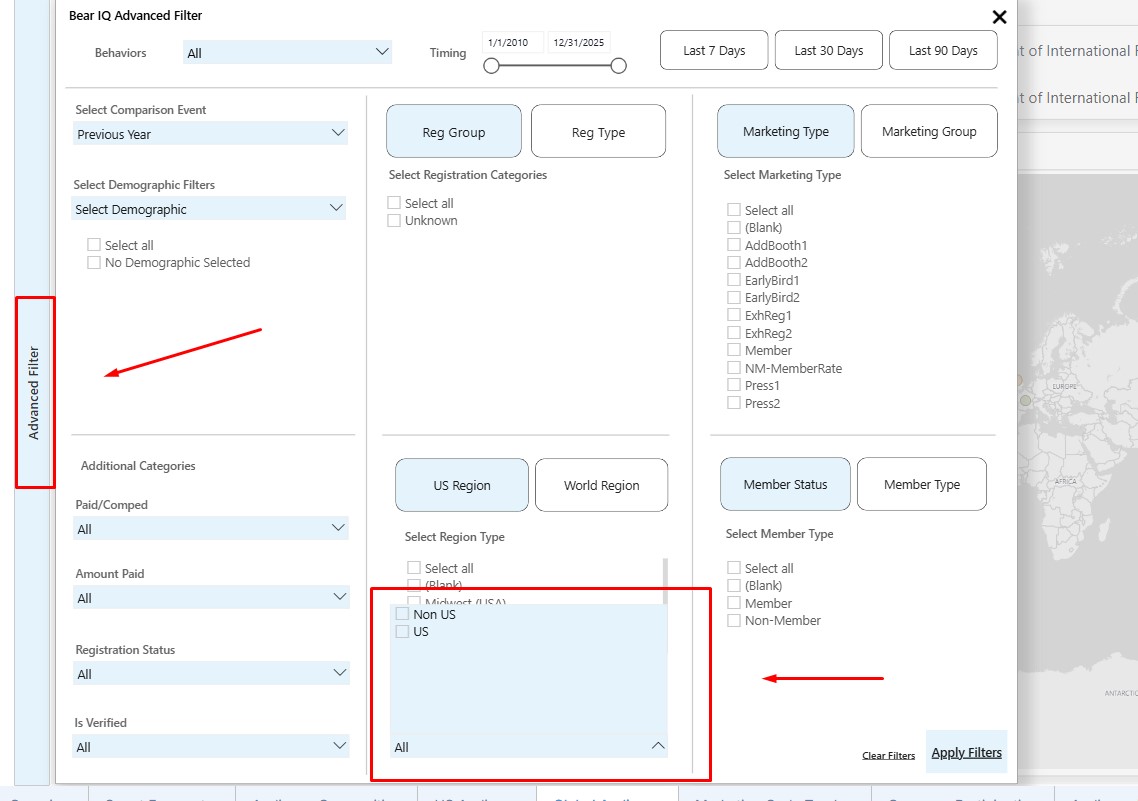Expand the Select Comparison Event dropdown
Viewport: 1138px width, 801px height.
pos(211,134)
